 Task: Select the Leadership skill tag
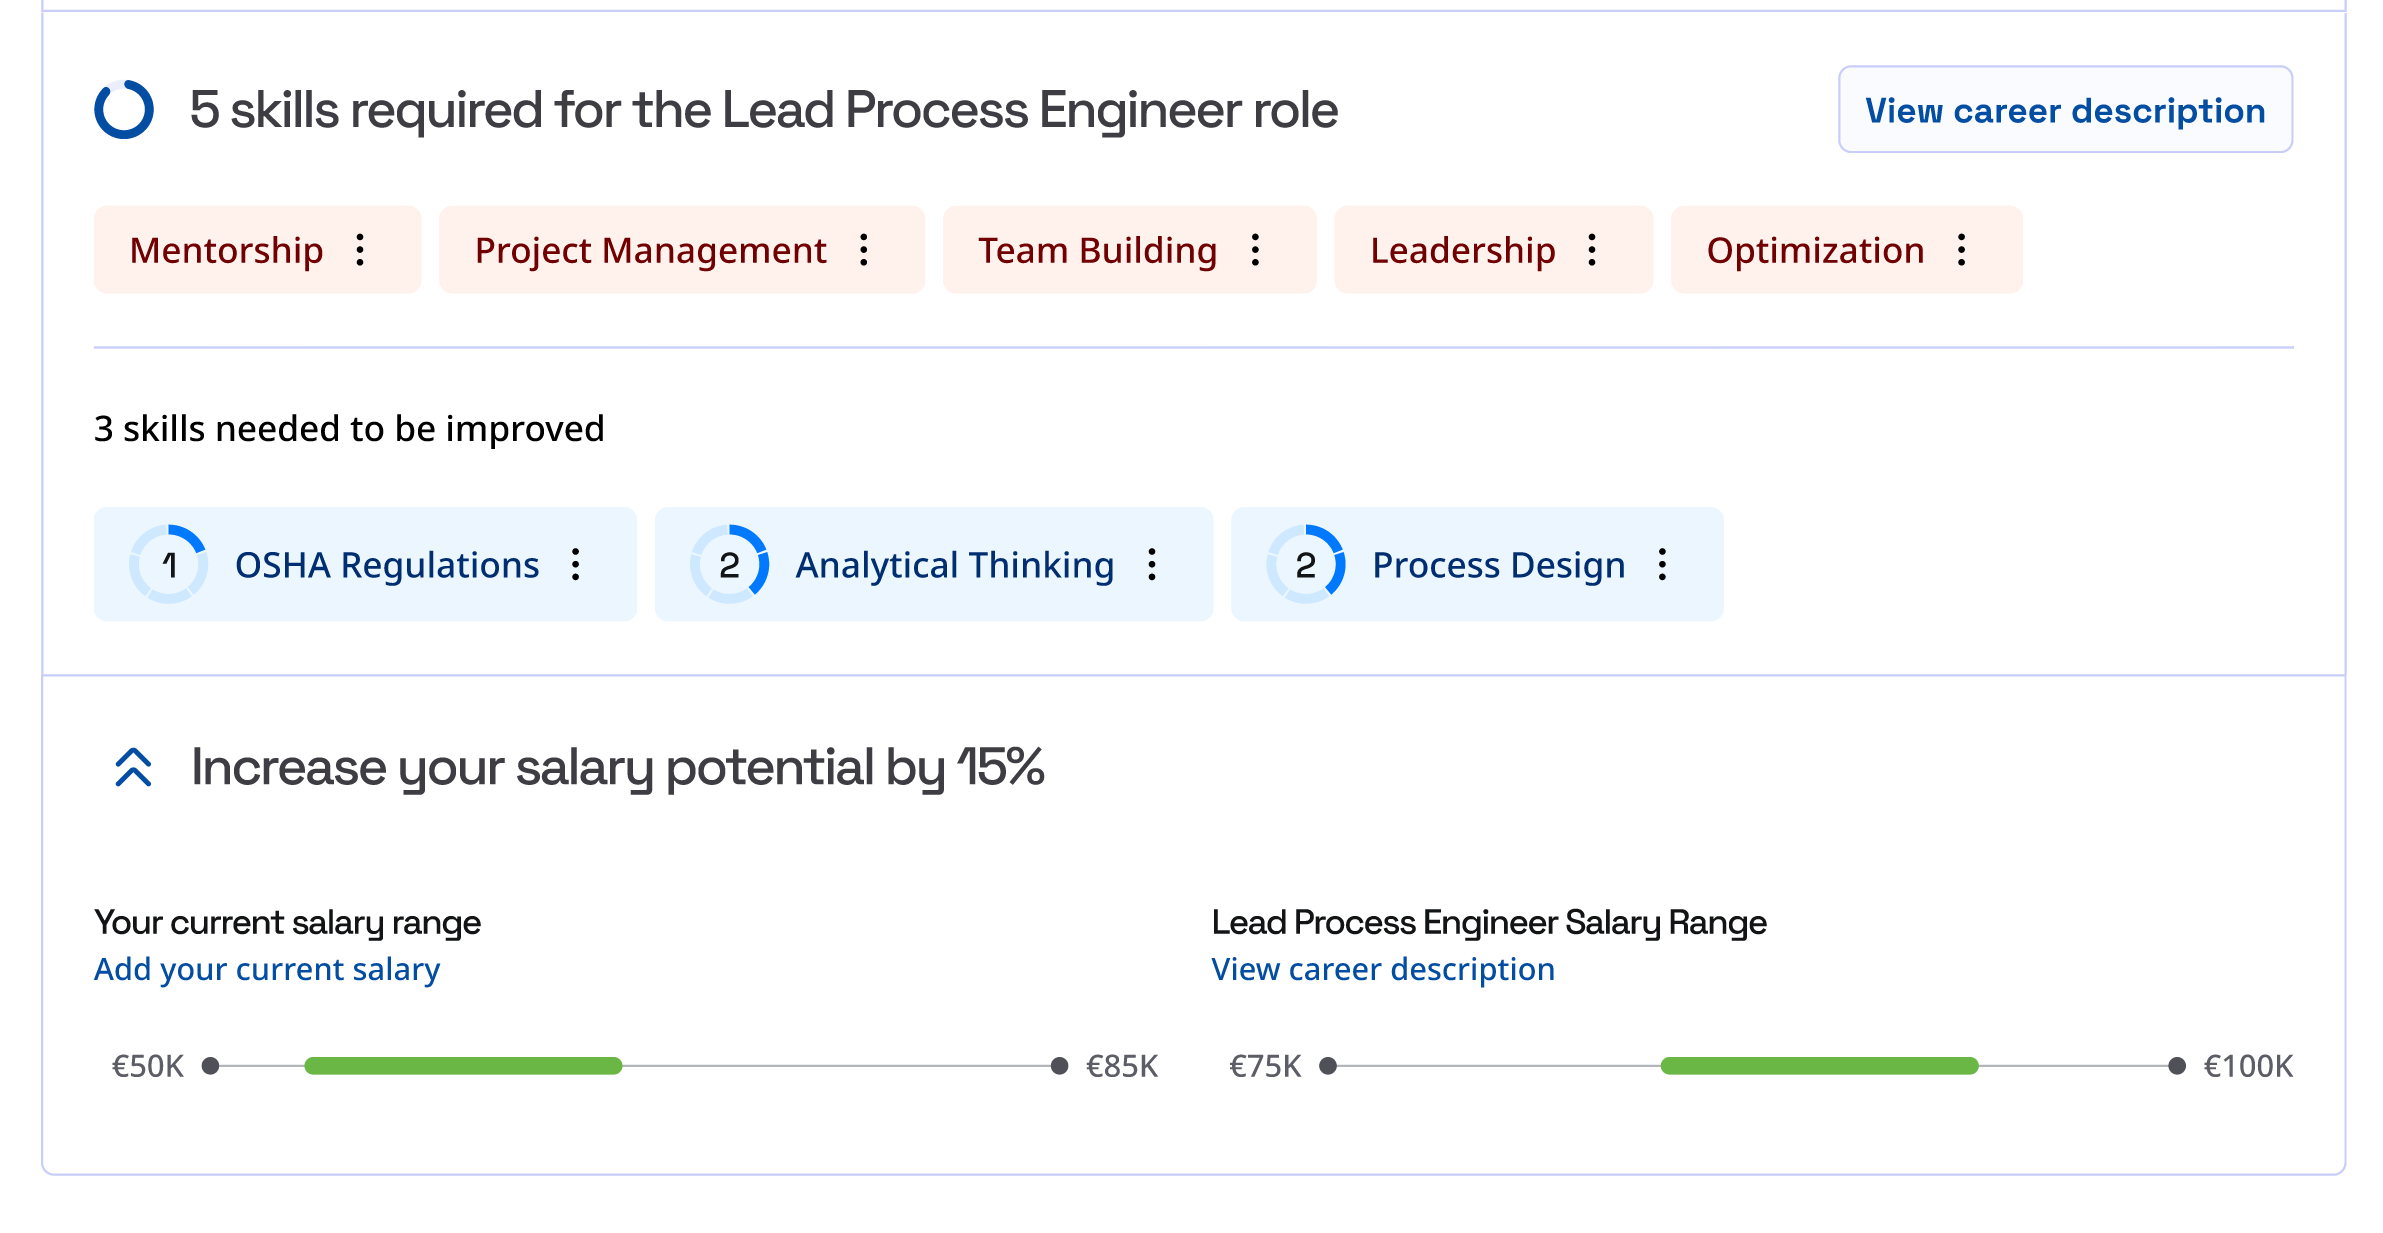click(x=1462, y=250)
